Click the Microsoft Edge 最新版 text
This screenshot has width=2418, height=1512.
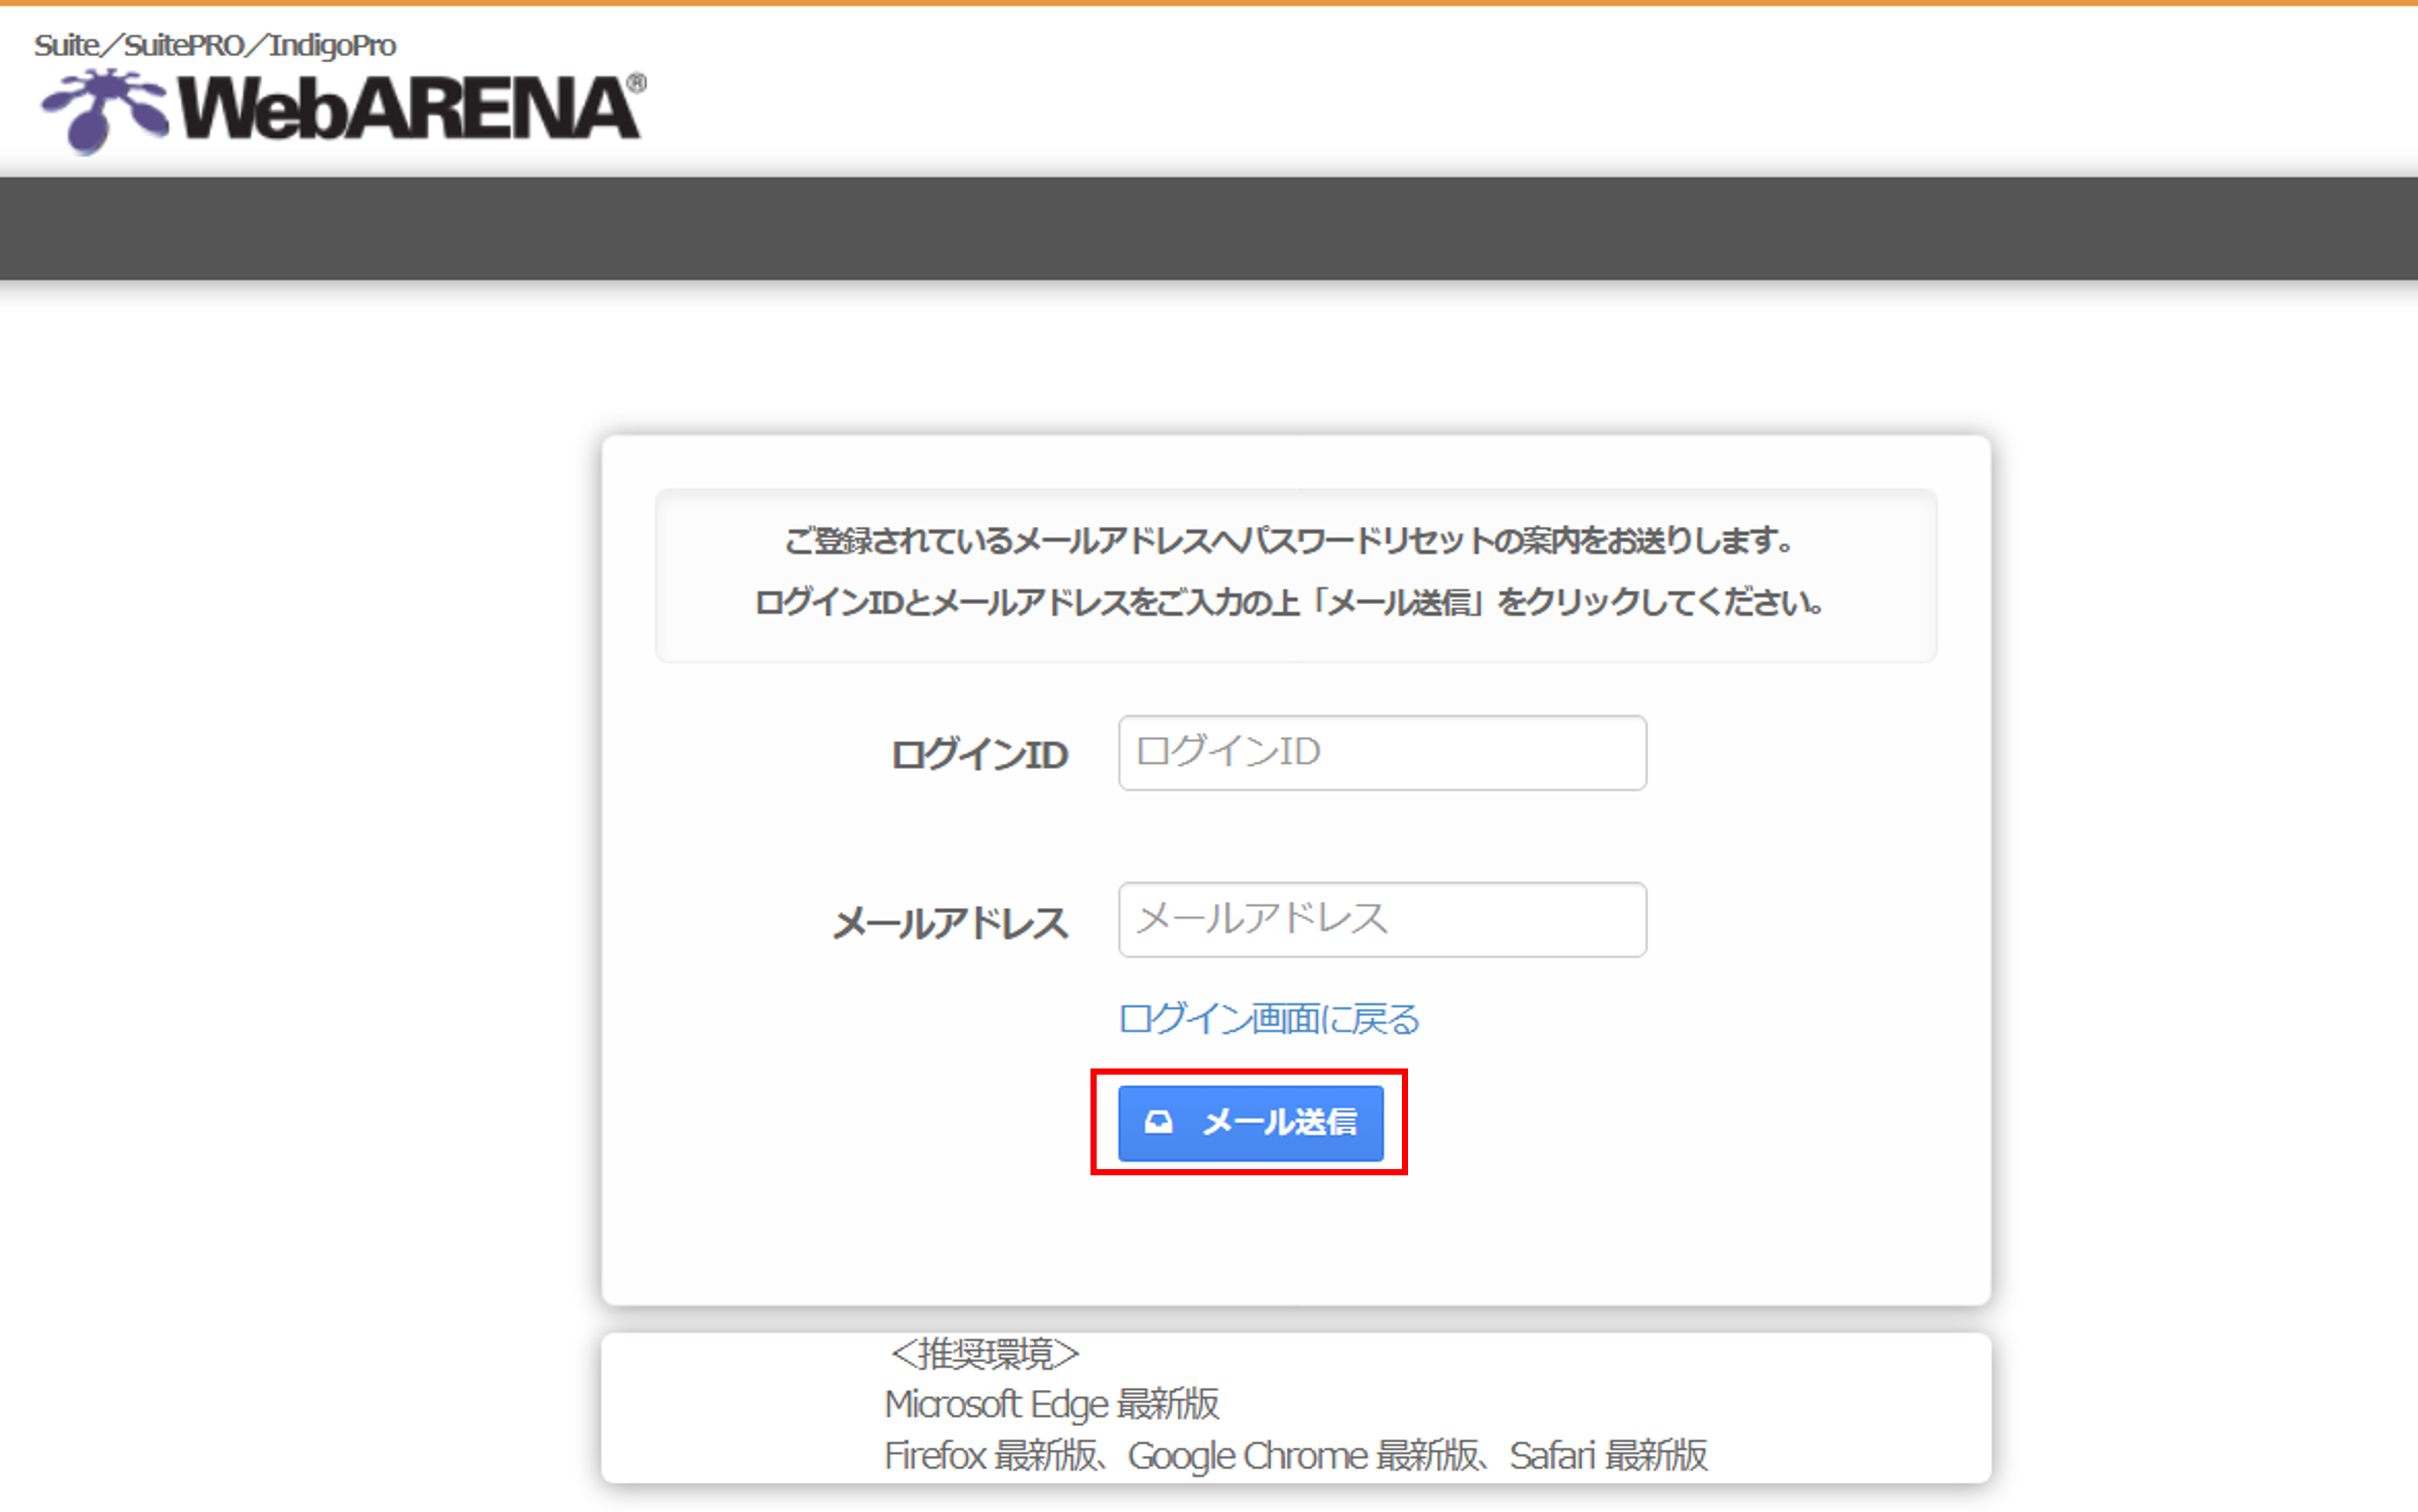click(1052, 1404)
